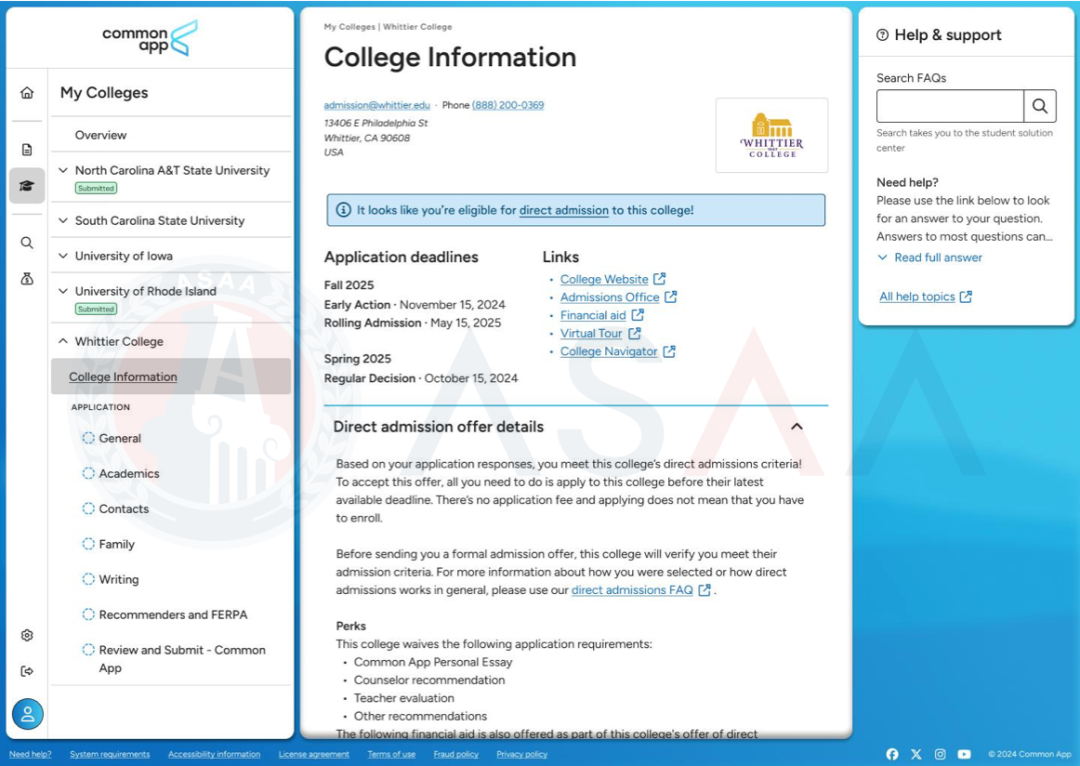Image resolution: width=1080 pixels, height=766 pixels.
Task: Open the Common App Facebook page icon
Action: pyautogui.click(x=892, y=754)
